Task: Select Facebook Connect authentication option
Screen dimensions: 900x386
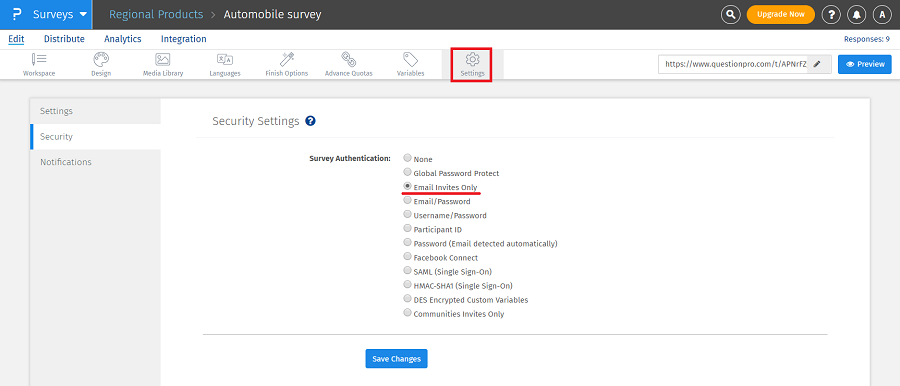Action: pos(408,256)
